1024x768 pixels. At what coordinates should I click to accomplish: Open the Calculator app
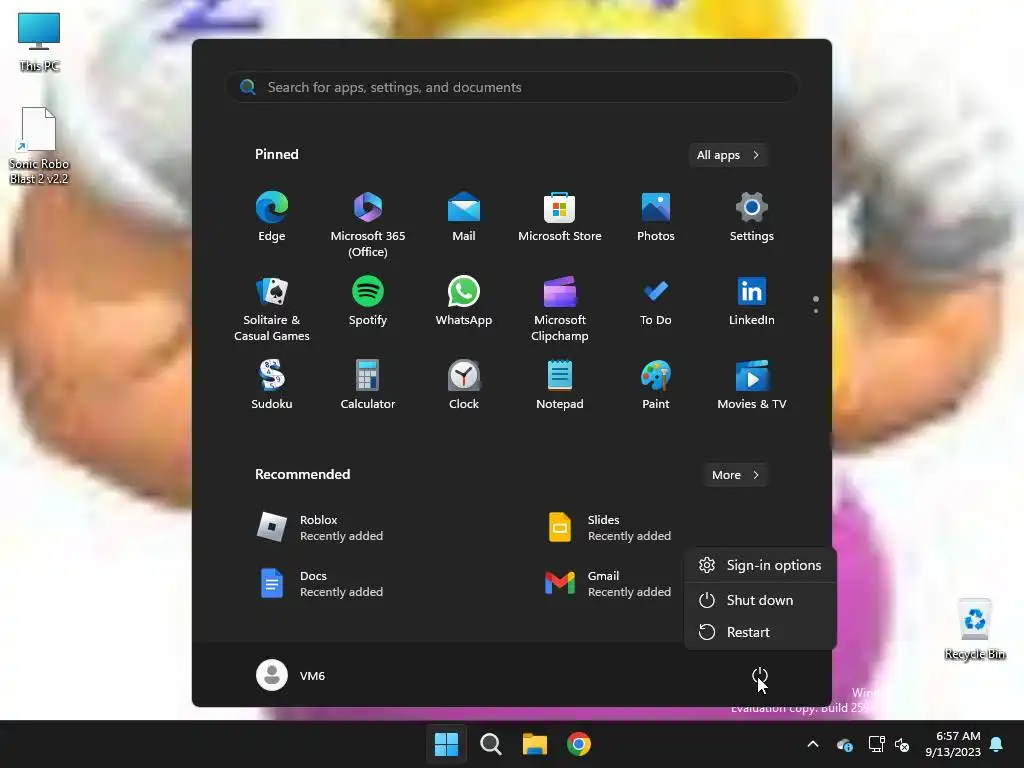[x=368, y=385]
